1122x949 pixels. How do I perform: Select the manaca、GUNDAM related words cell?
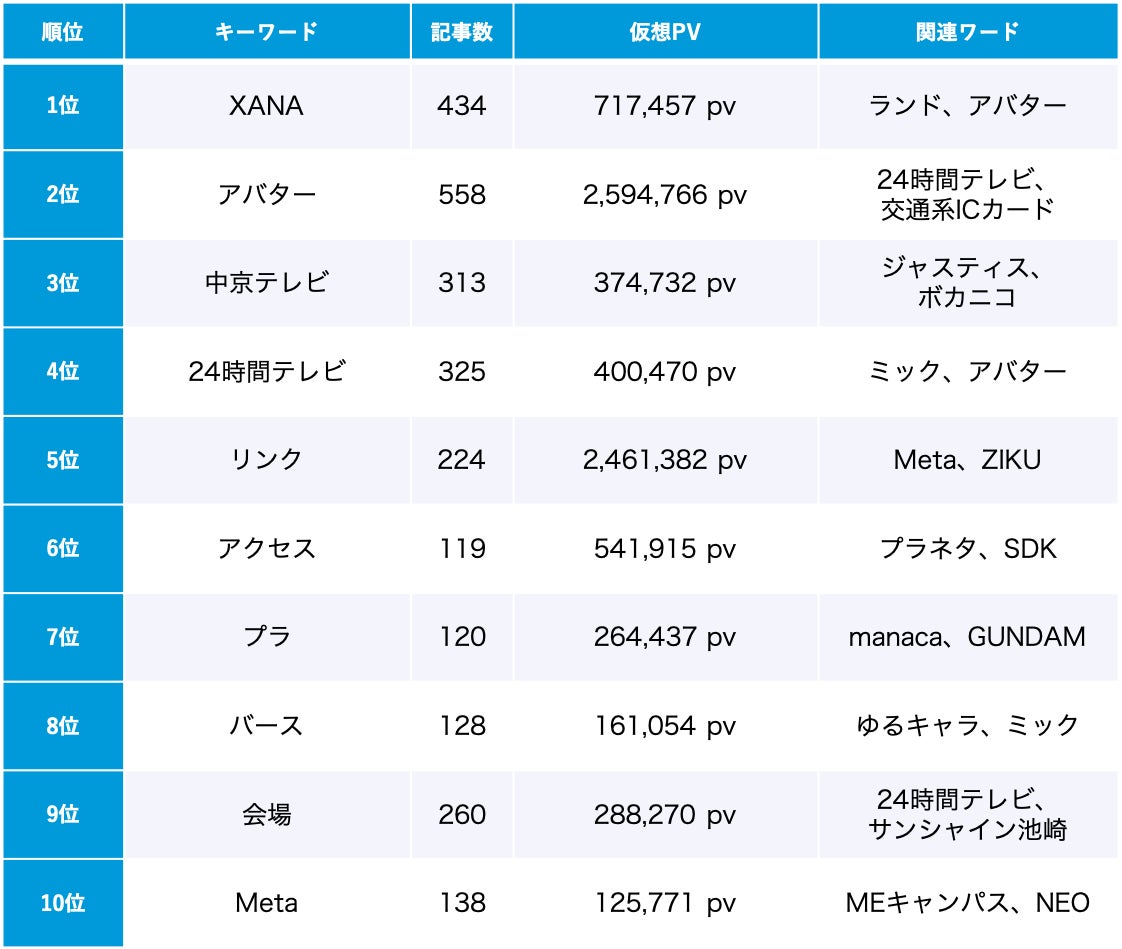coord(967,637)
